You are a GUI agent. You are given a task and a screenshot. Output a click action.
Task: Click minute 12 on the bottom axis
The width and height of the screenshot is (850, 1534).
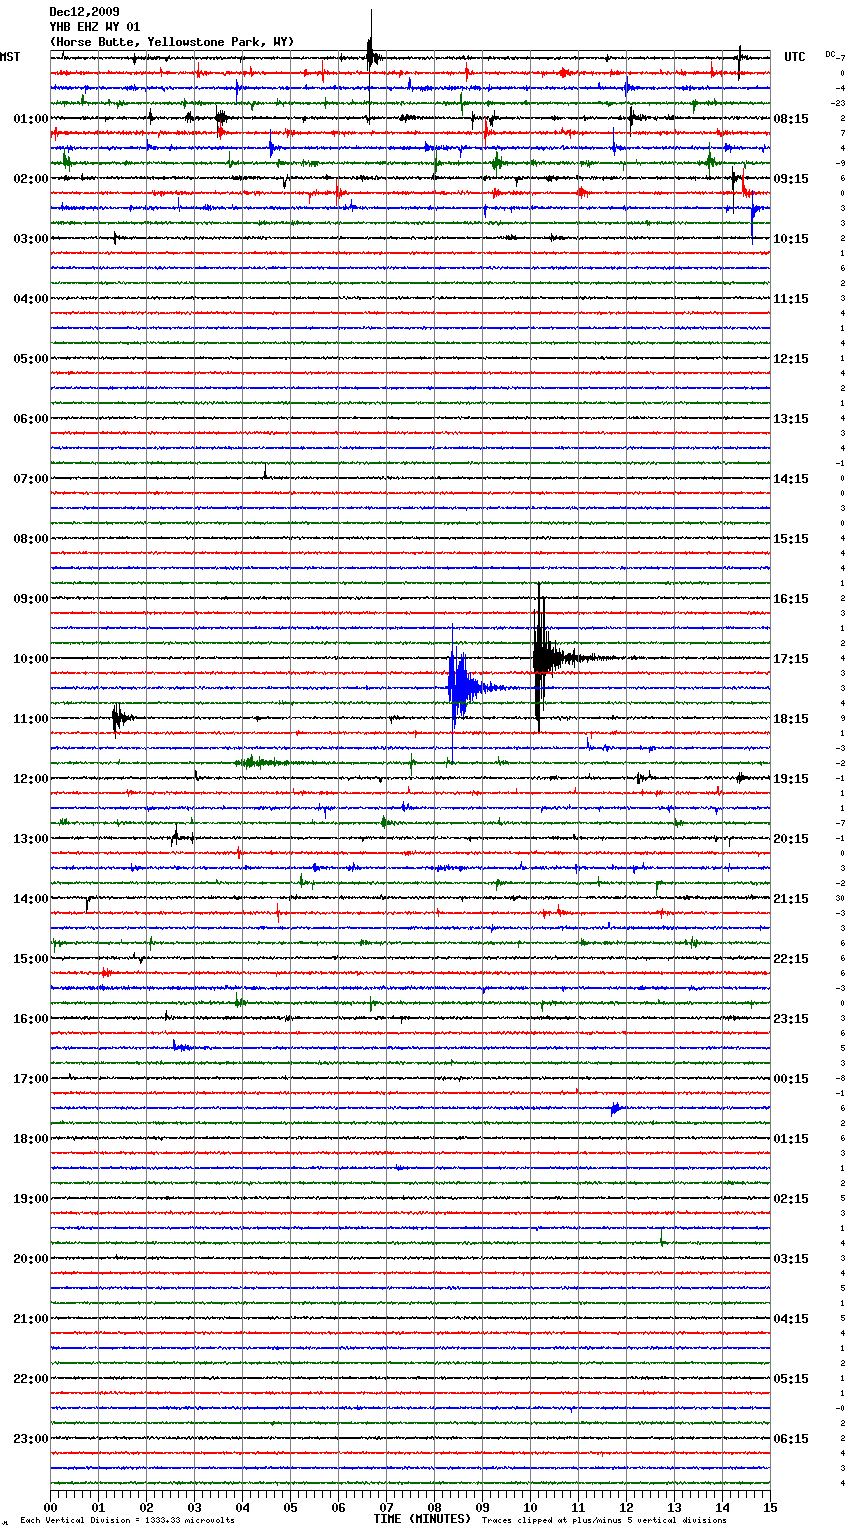[x=626, y=1507]
